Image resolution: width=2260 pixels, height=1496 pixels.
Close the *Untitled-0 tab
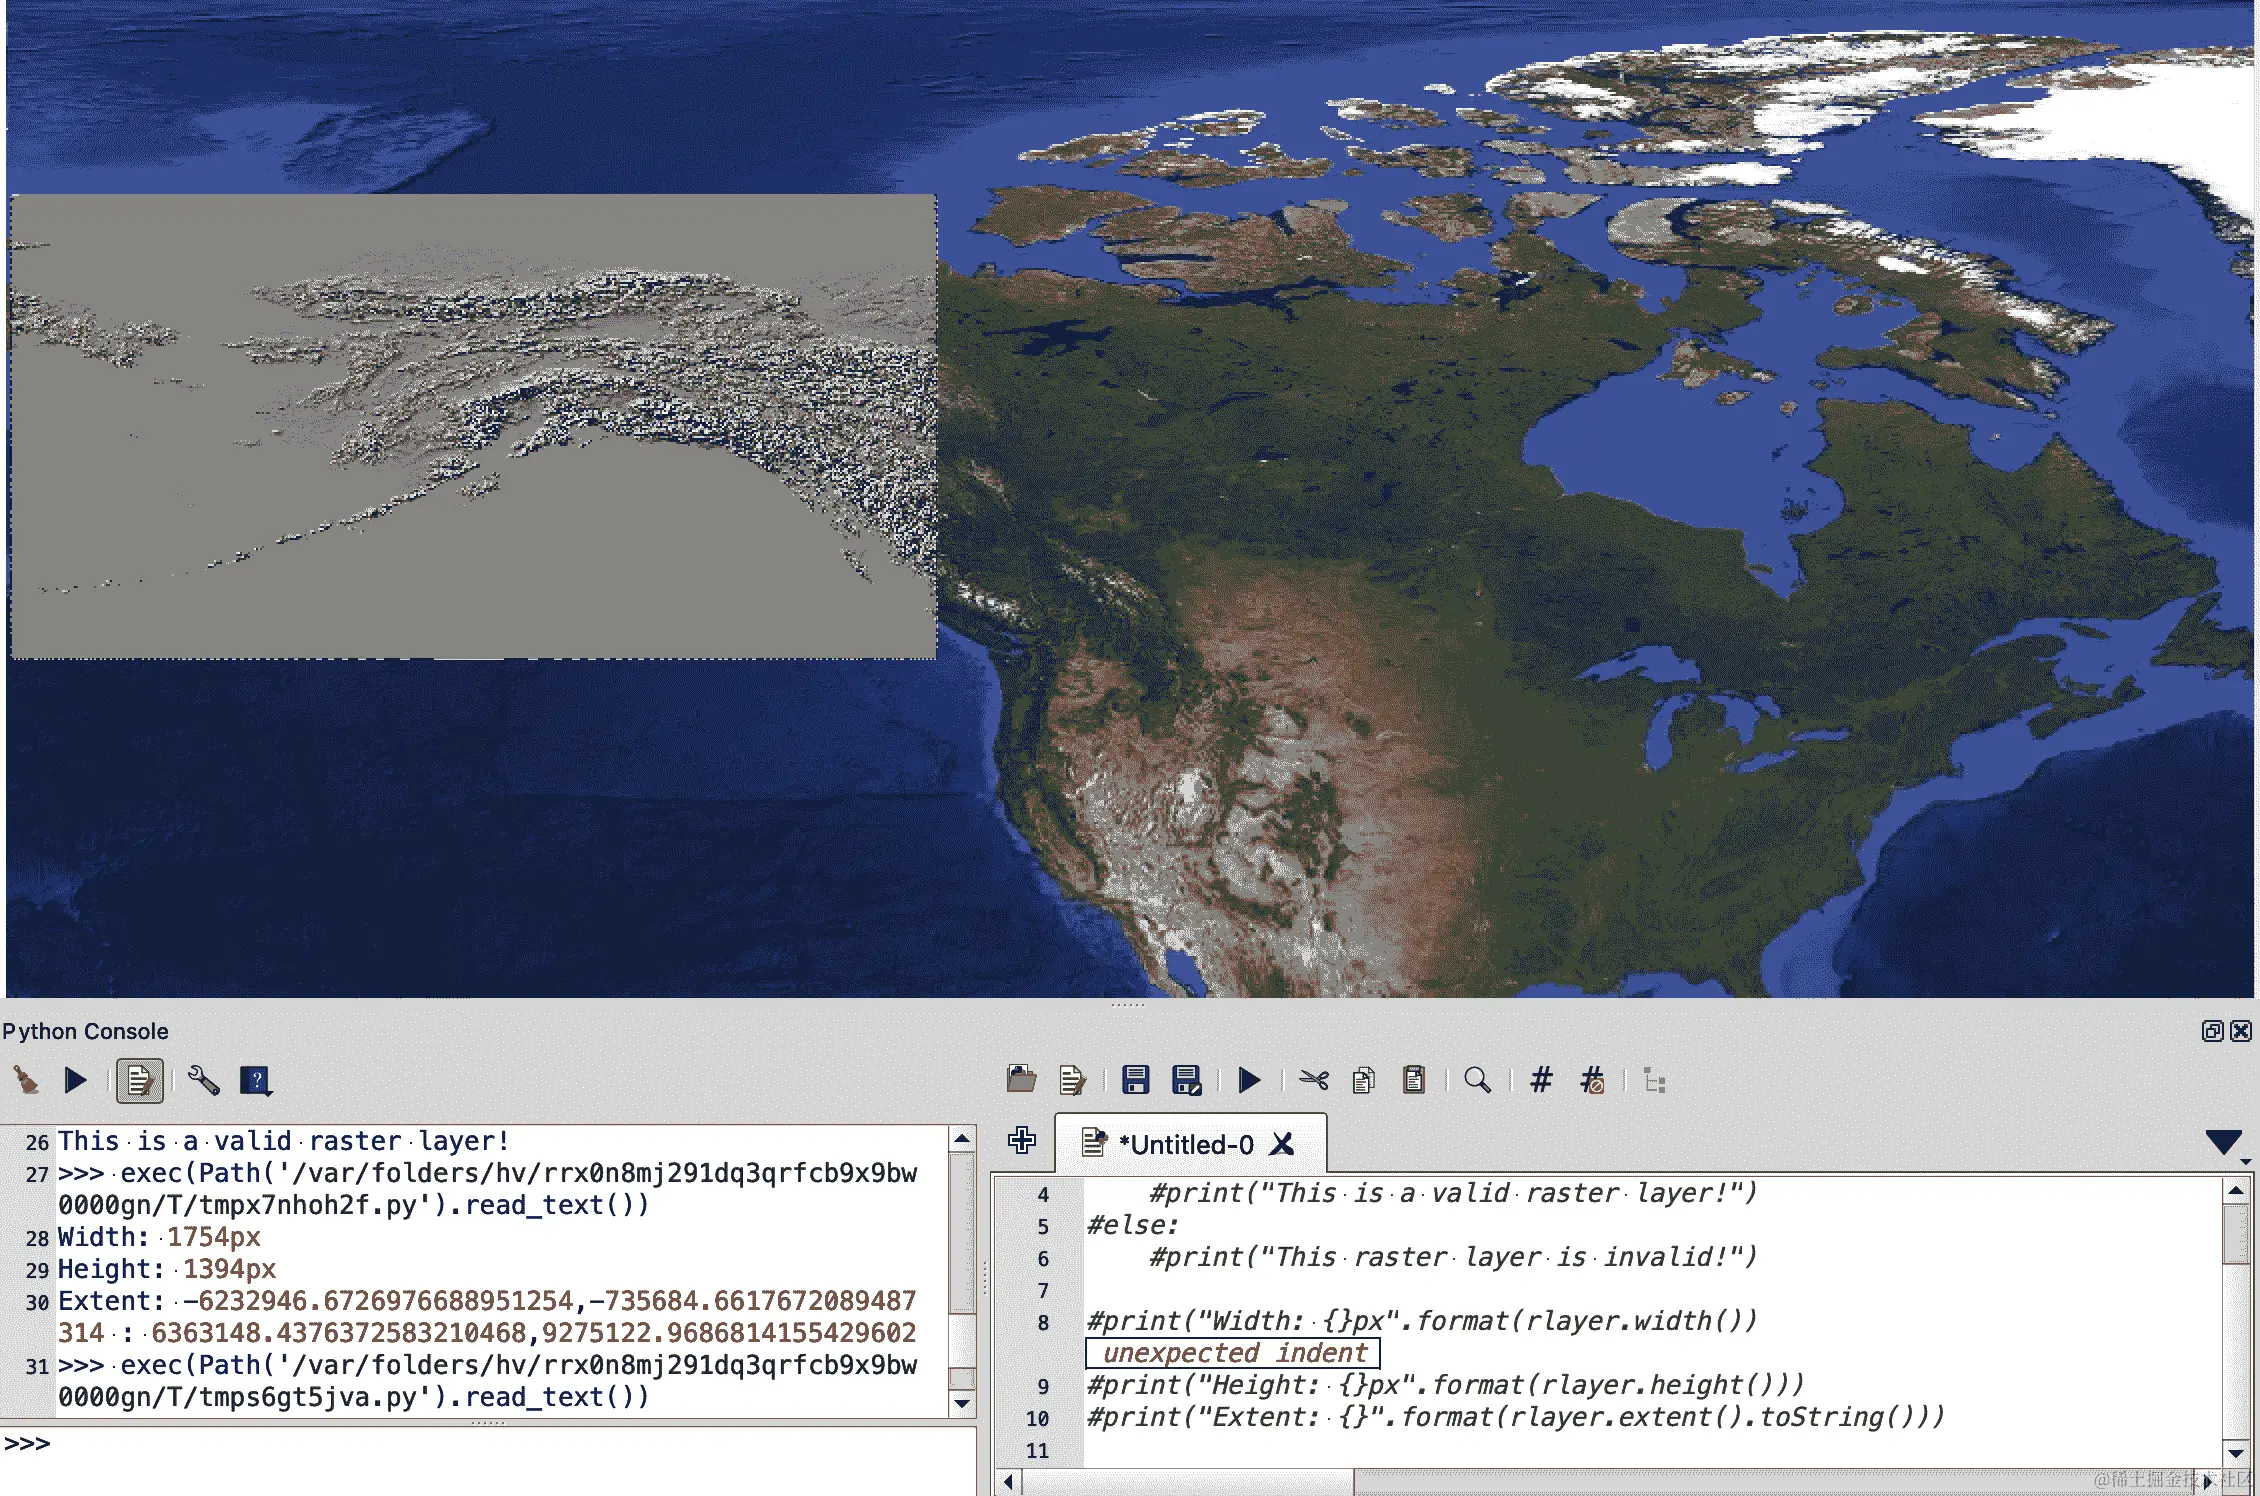(x=1282, y=1144)
